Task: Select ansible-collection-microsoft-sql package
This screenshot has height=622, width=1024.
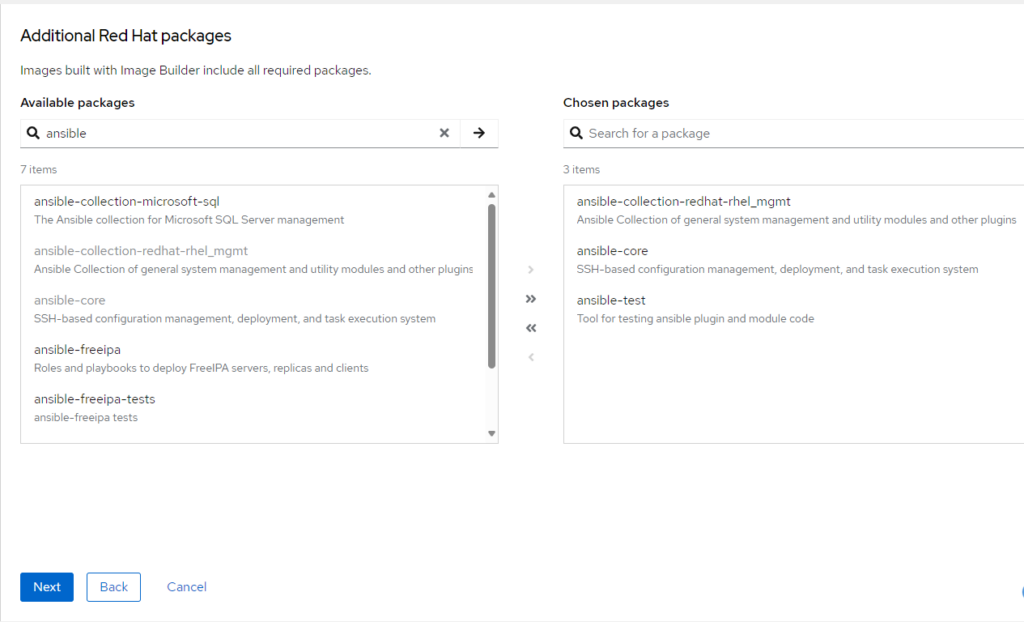Action: [127, 202]
